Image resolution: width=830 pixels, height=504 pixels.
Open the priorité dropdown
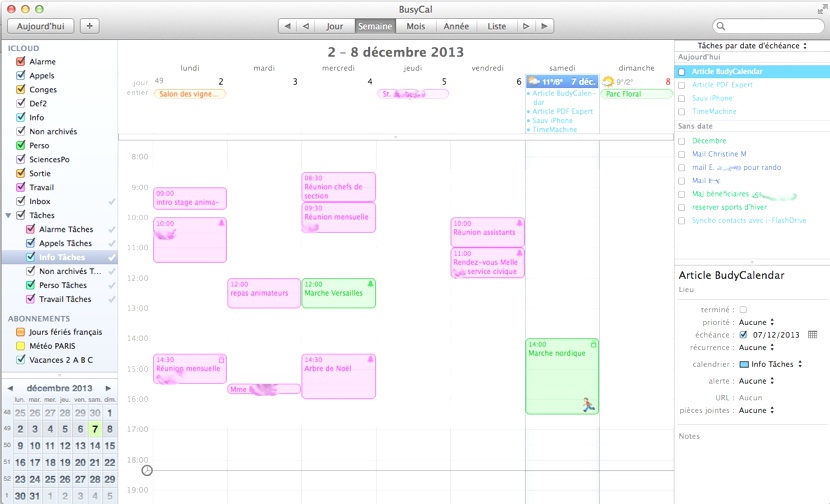(760, 322)
